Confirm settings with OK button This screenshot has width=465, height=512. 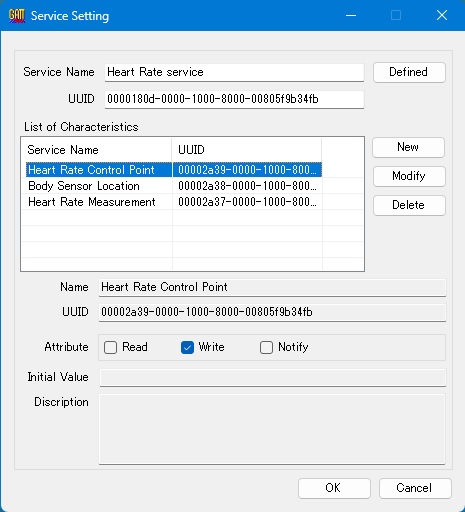(x=334, y=488)
